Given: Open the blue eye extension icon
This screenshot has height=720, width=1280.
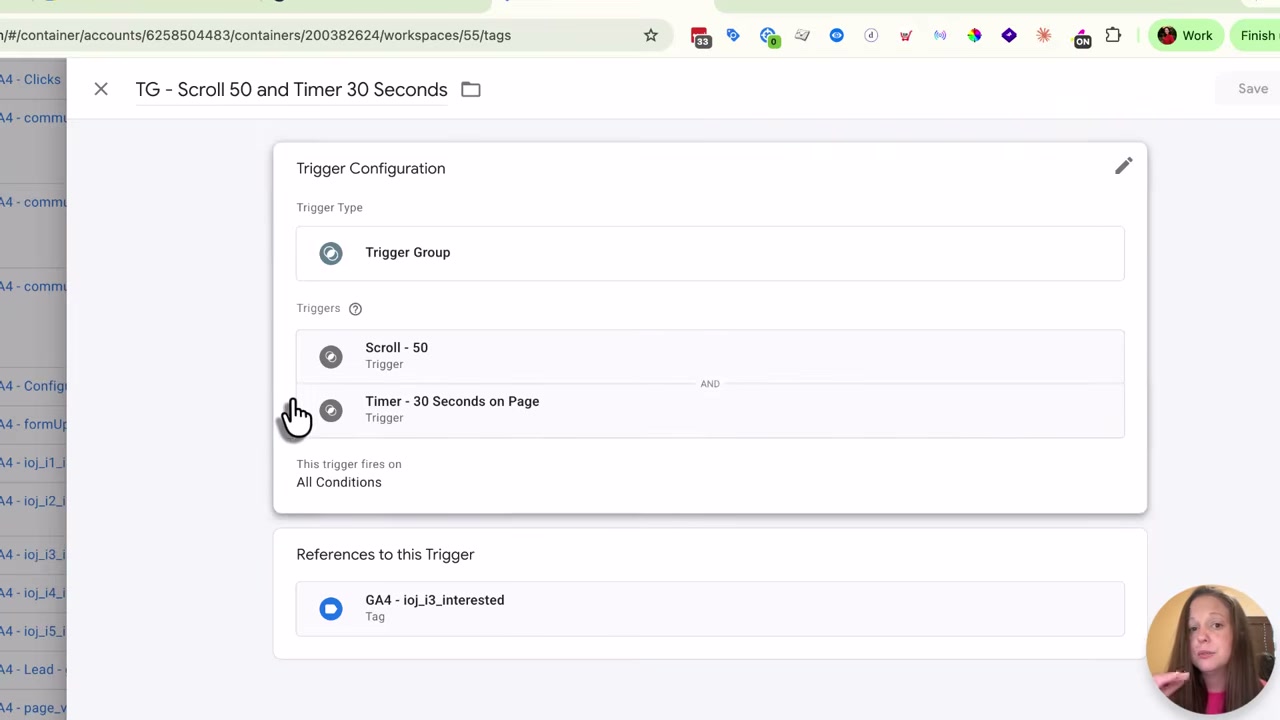Looking at the screenshot, I should pos(837,35).
